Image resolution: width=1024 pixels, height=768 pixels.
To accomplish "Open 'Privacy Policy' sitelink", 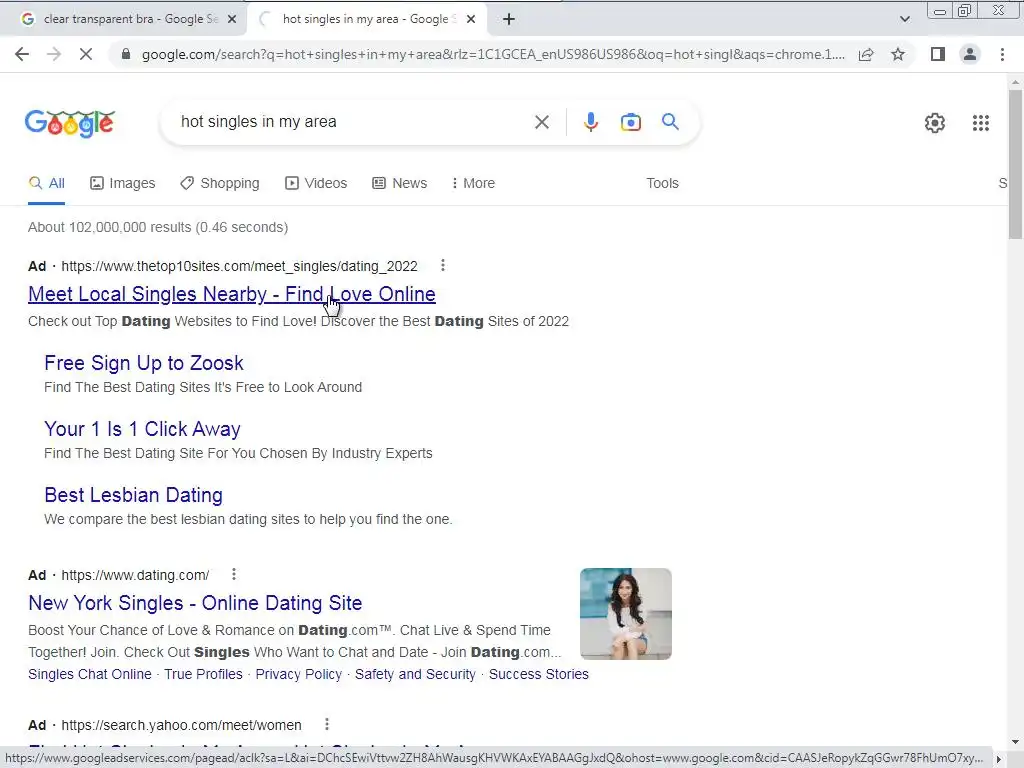I will 298,674.
